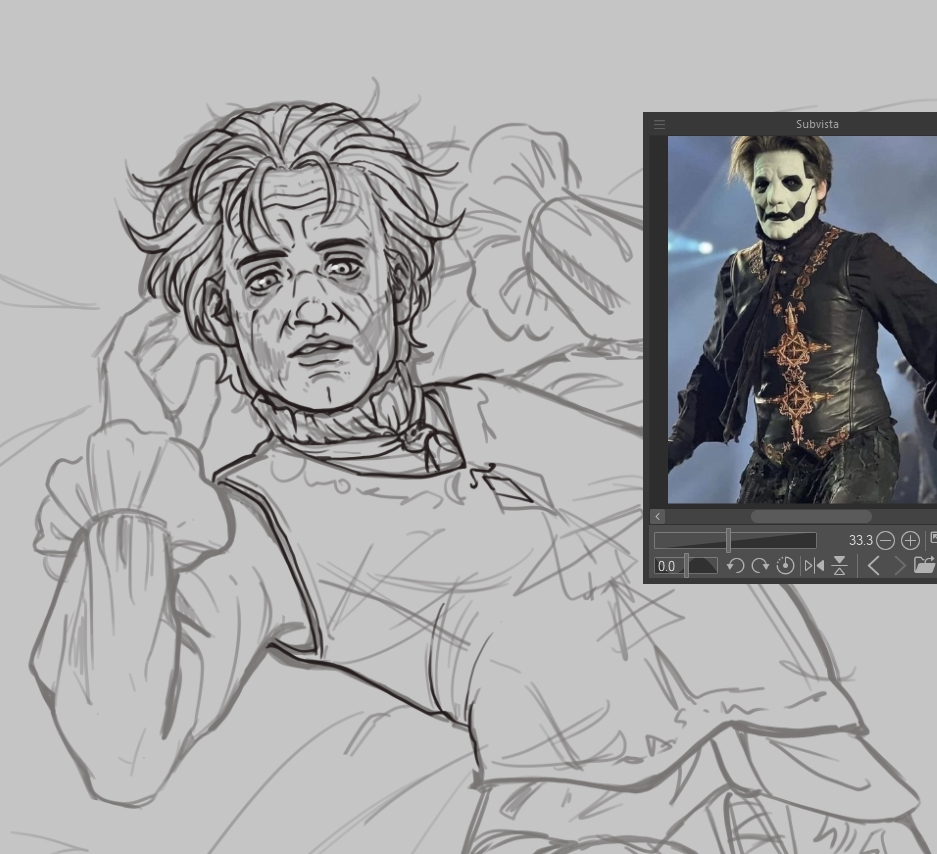Toggle vertical flip of reference image
The height and width of the screenshot is (854, 937).
tap(840, 566)
